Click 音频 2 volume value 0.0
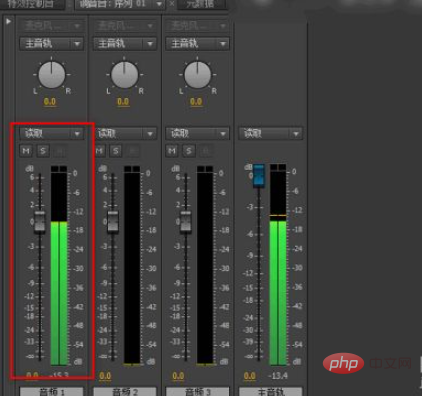The image size is (422, 396). point(105,376)
